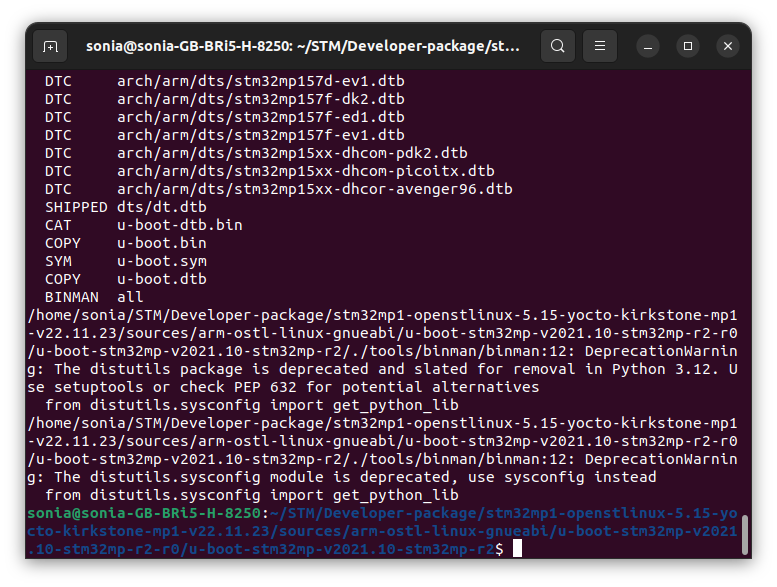Click the SHIPPED dts/dt.dtb line
The width and height of the screenshot is (777, 587).
126,207
